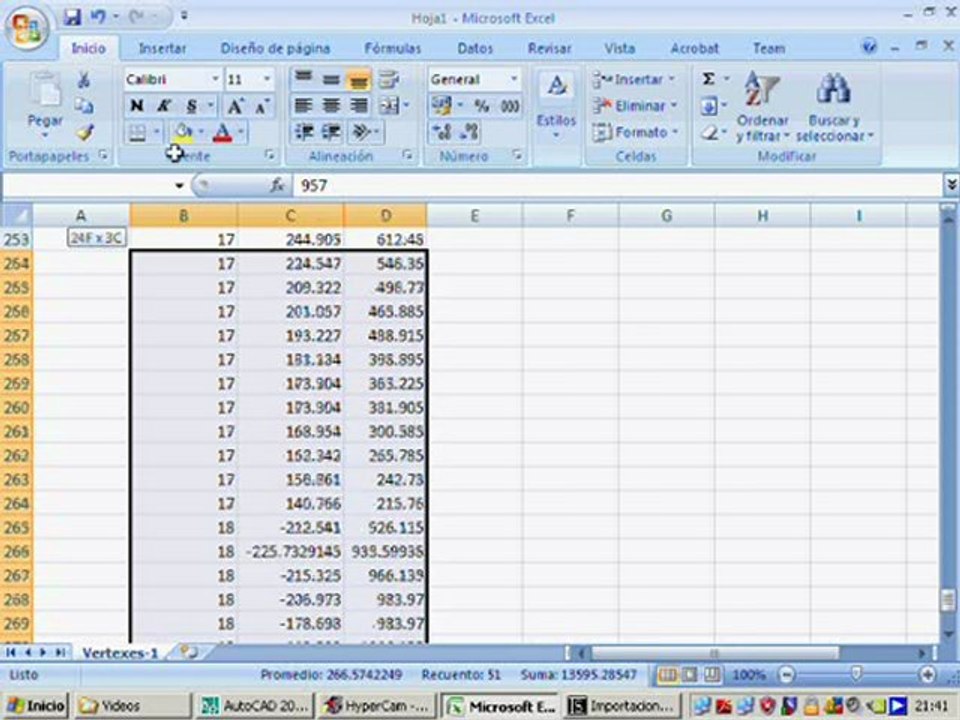The image size is (960, 720).
Task: Undo the last action
Action: point(98,17)
